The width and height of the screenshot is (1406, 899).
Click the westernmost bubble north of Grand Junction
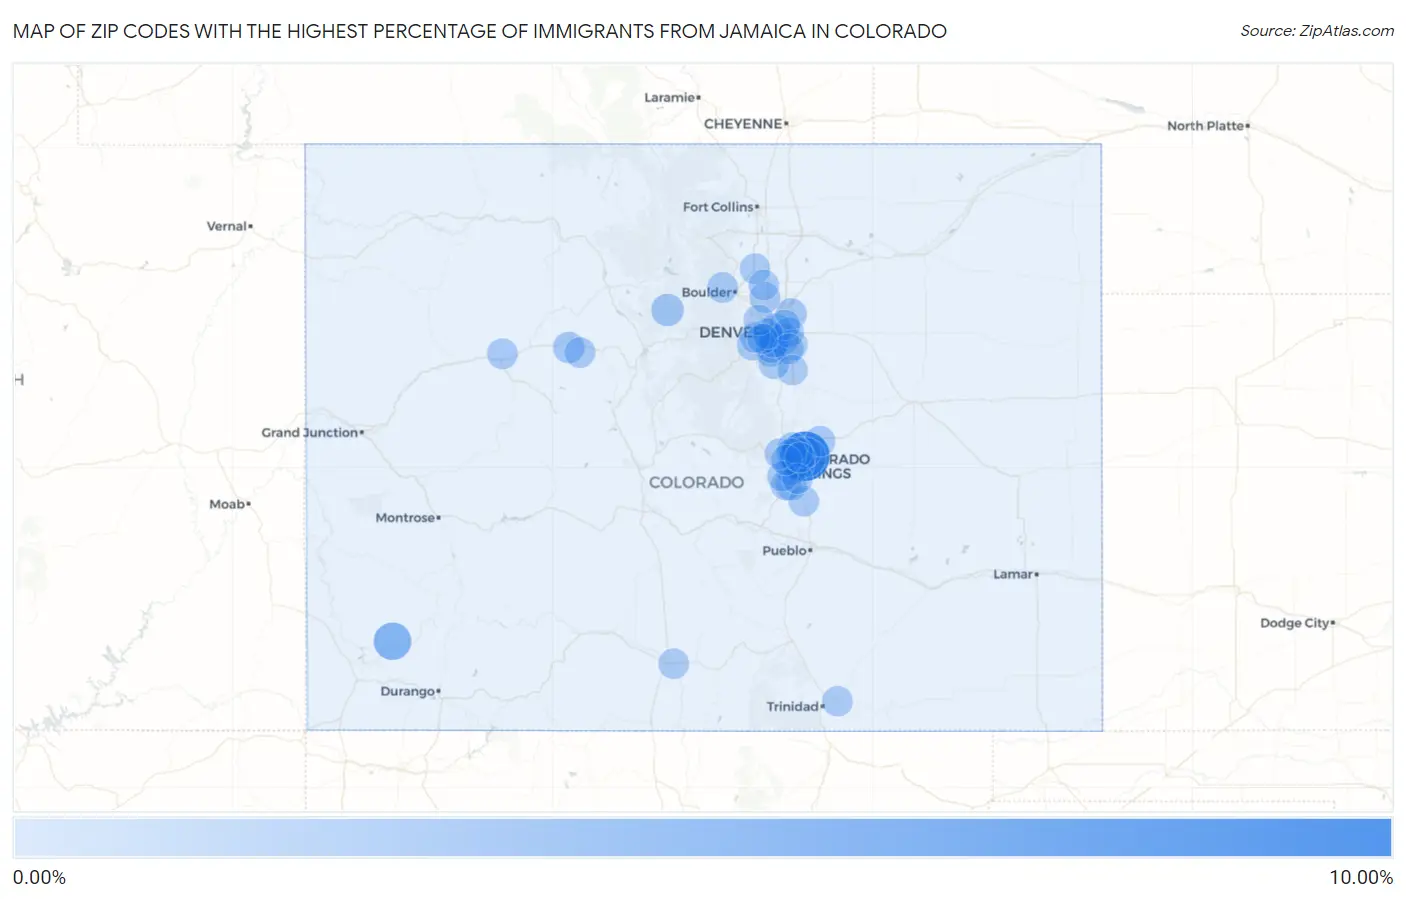[502, 353]
